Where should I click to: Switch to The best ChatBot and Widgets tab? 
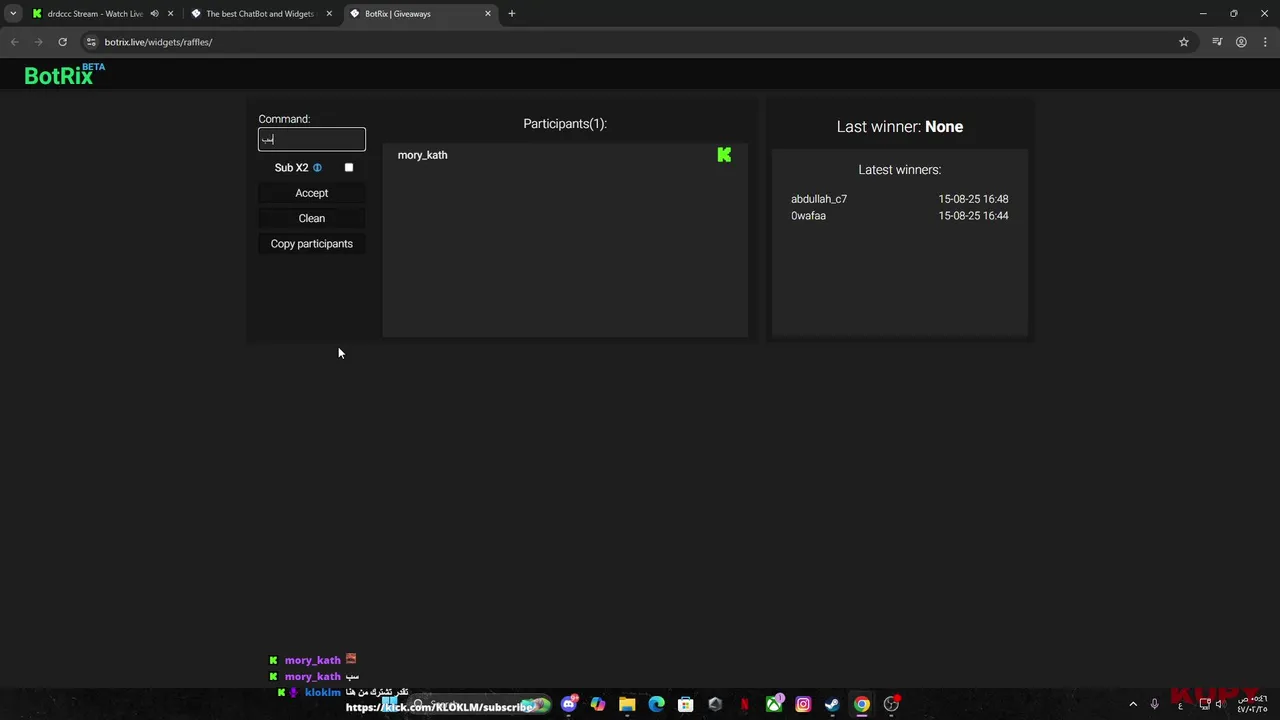point(260,14)
